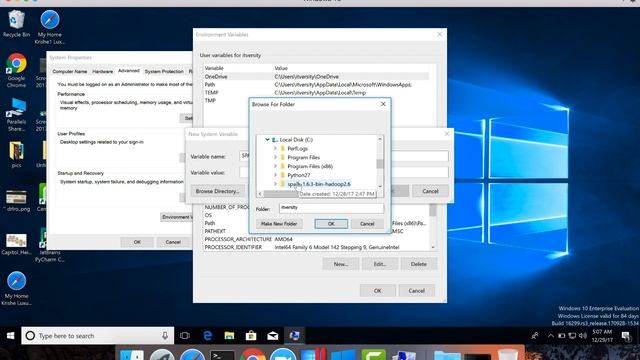Select the PerfLogs folder
Viewport: 640px width, 360px height.
297,149
